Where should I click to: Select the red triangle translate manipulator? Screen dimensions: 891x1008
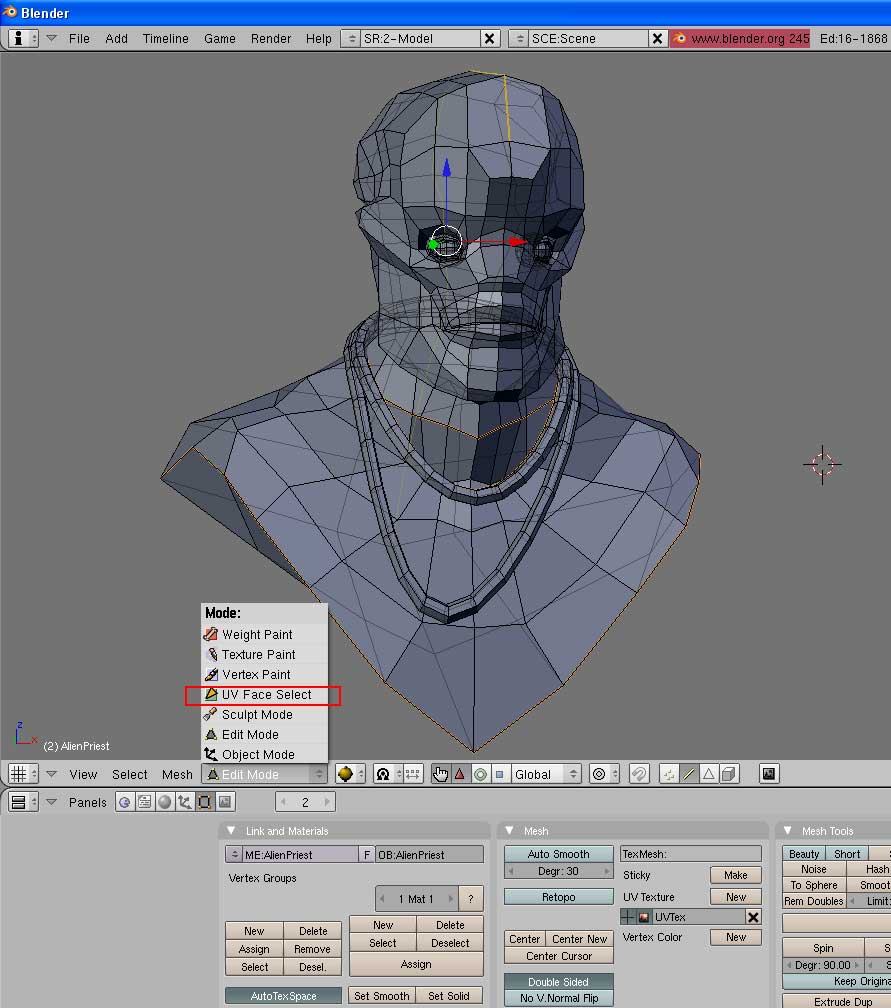click(460, 774)
